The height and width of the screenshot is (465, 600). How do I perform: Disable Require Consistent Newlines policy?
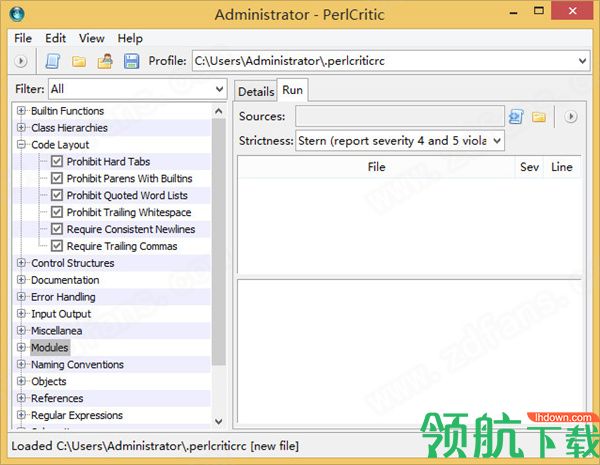[57, 229]
